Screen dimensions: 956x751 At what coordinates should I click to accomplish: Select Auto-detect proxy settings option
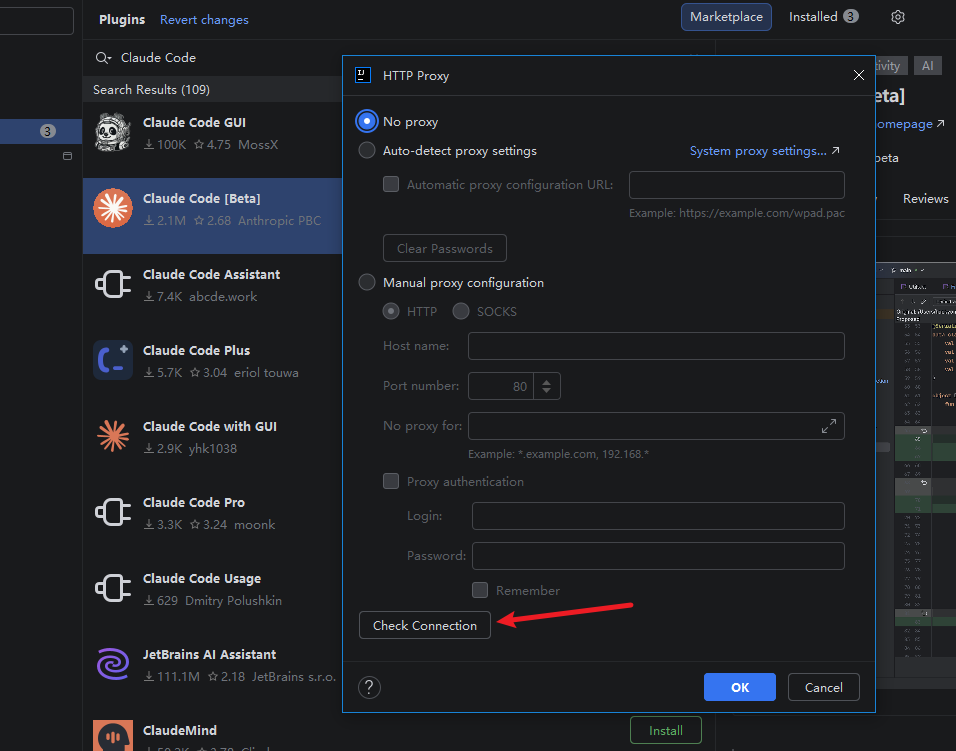pyautogui.click(x=366, y=151)
